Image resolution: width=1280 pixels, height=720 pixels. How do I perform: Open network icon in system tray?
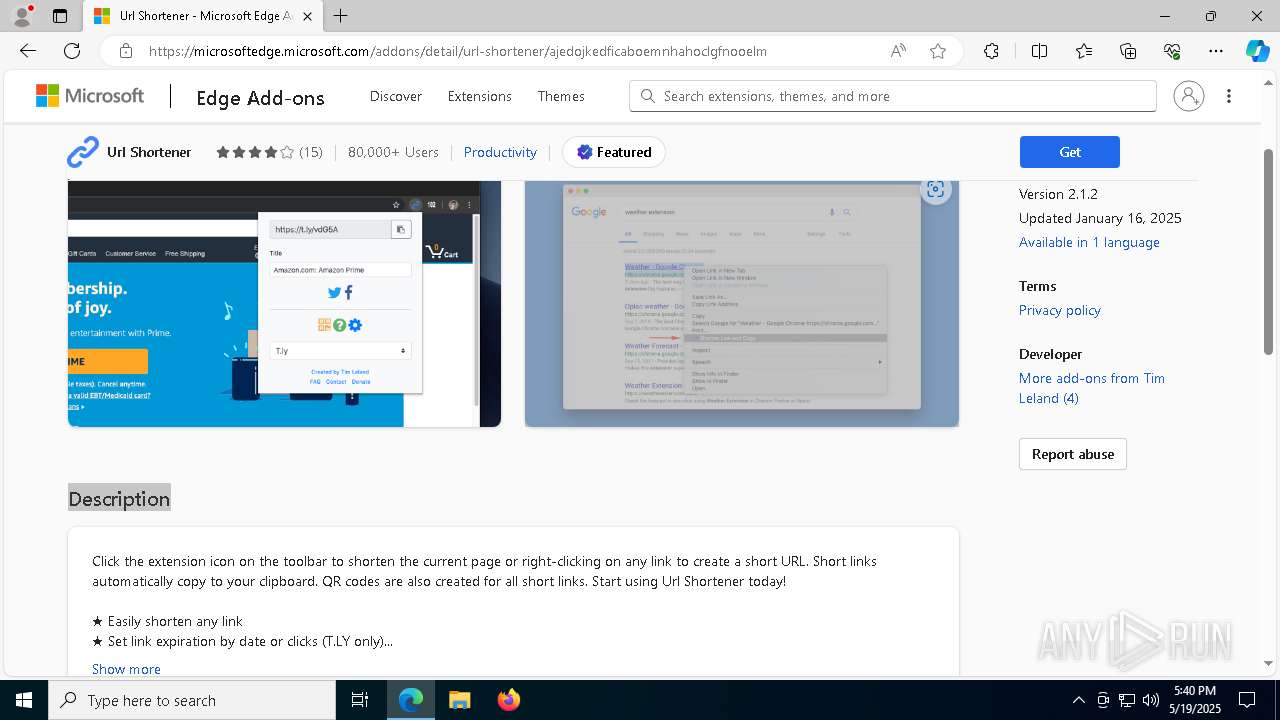click(x=1127, y=700)
